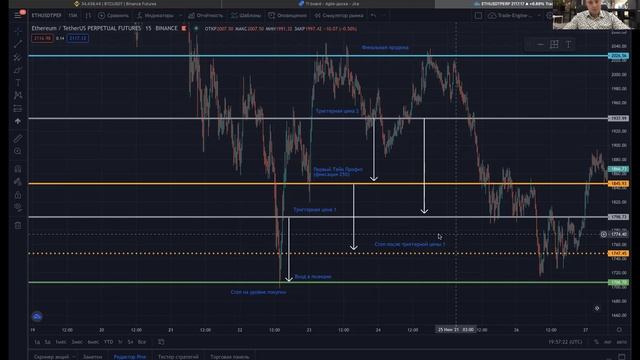Click the red sell price box
Screen dimensions: 640x360
point(42,38)
